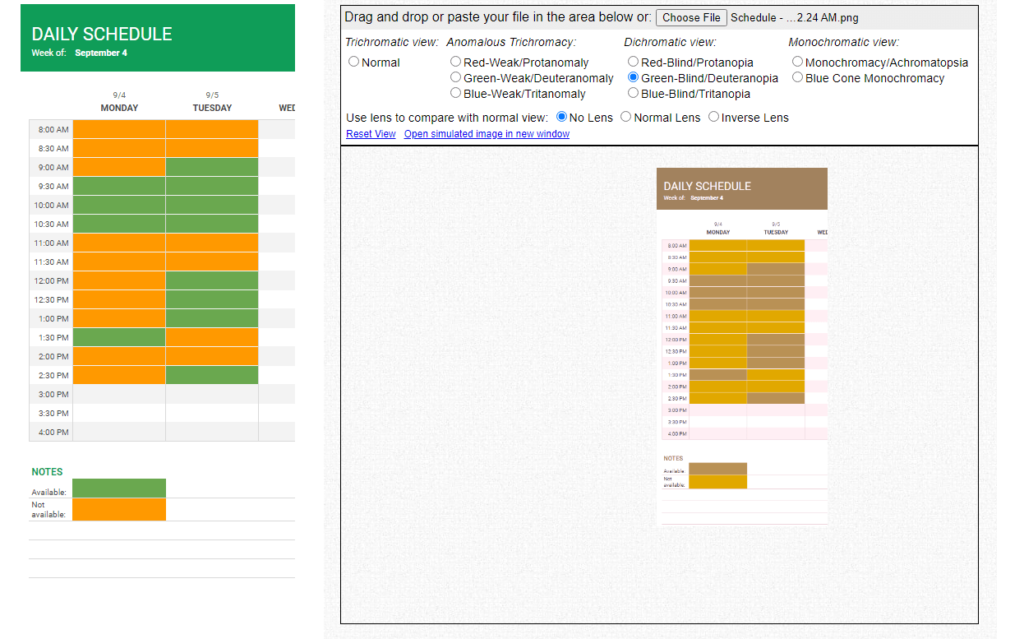Image resolution: width=1024 pixels, height=639 pixels.
Task: Click the Anomalous Trichromacy heading
Action: (511, 42)
